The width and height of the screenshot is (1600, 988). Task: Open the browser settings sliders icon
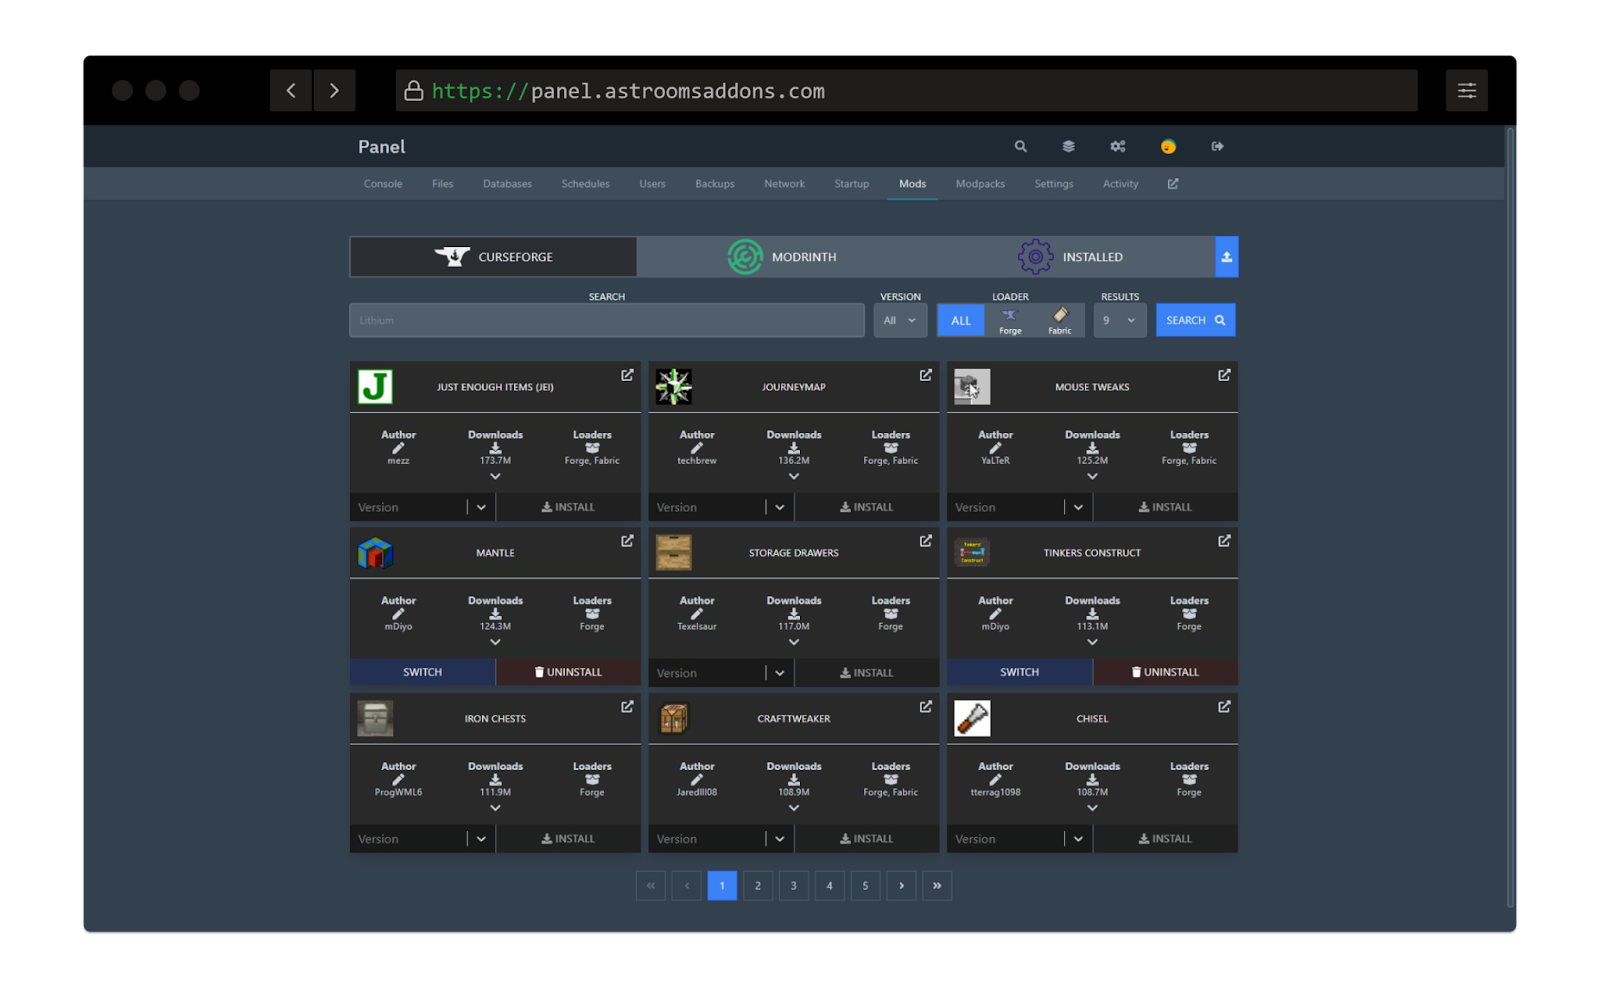point(1467,91)
